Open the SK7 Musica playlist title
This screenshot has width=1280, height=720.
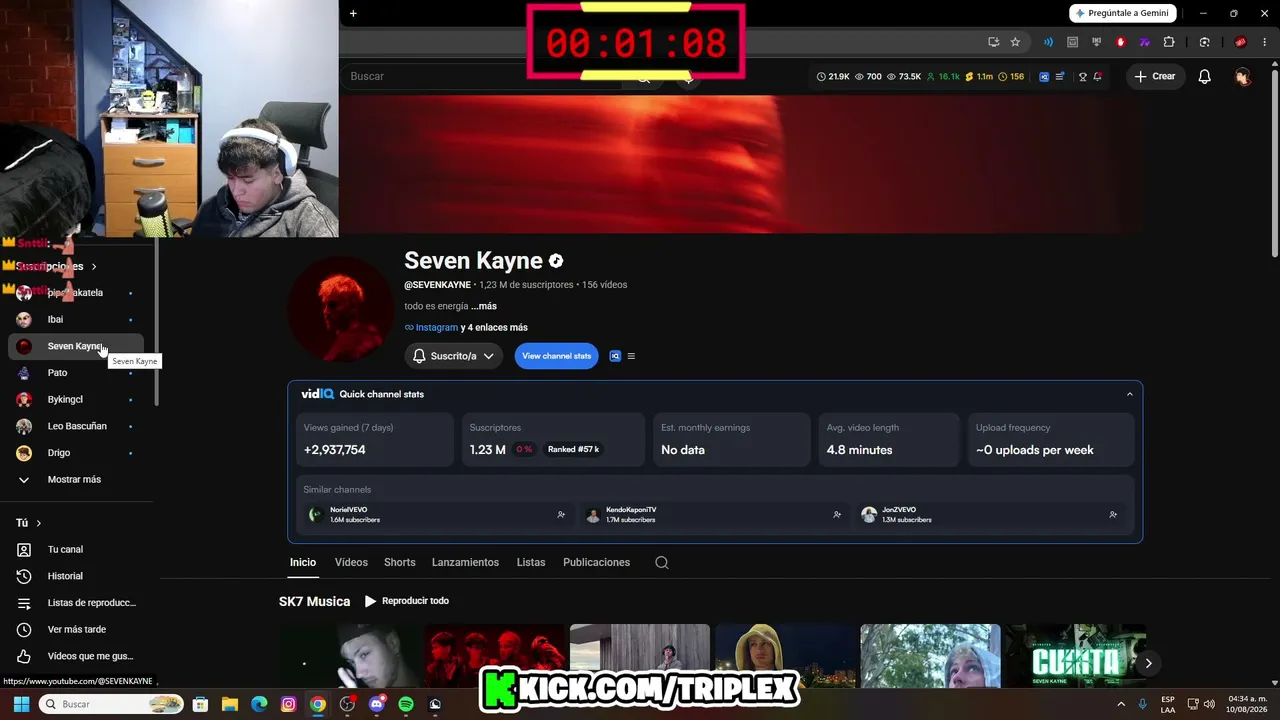314,601
